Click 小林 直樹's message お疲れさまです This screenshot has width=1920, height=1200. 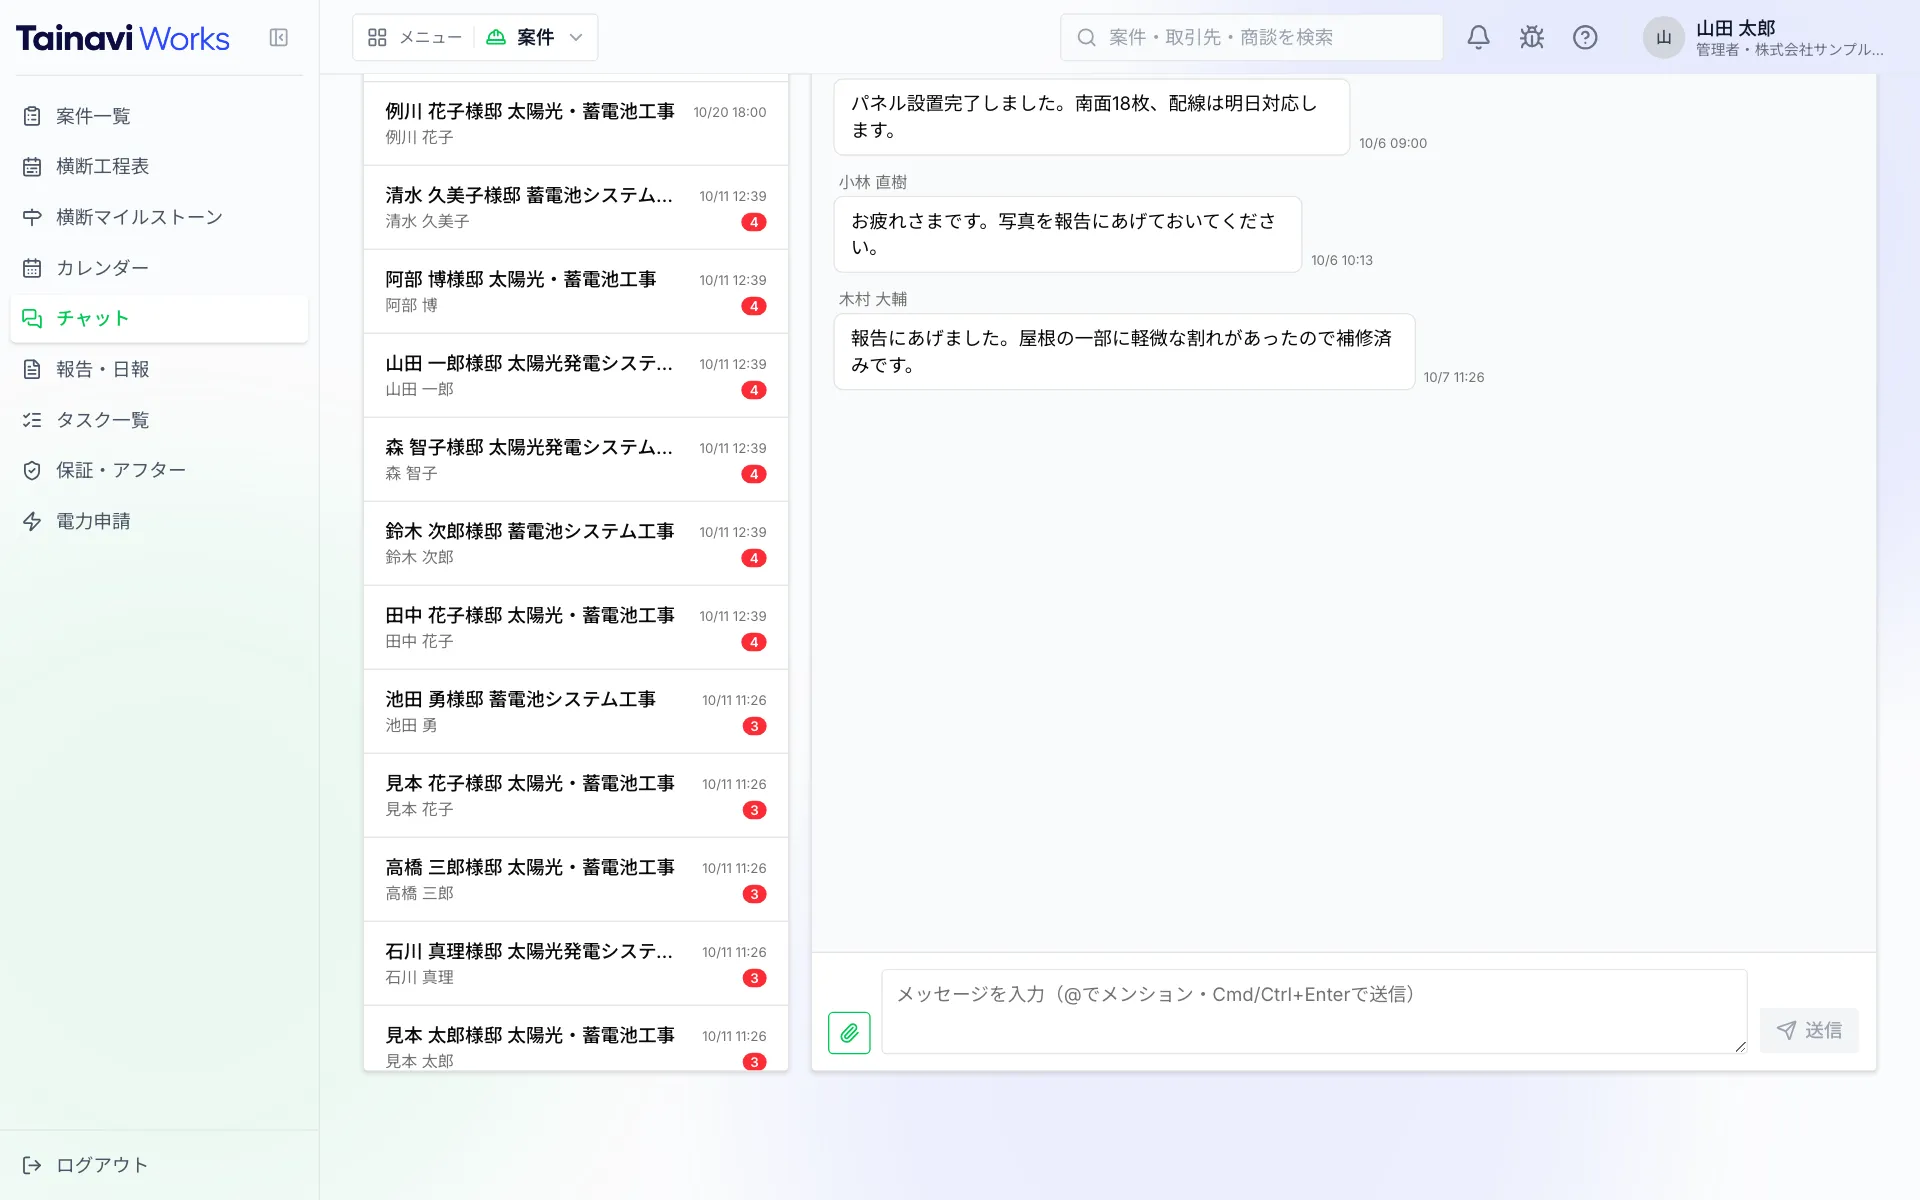[x=1068, y=234]
